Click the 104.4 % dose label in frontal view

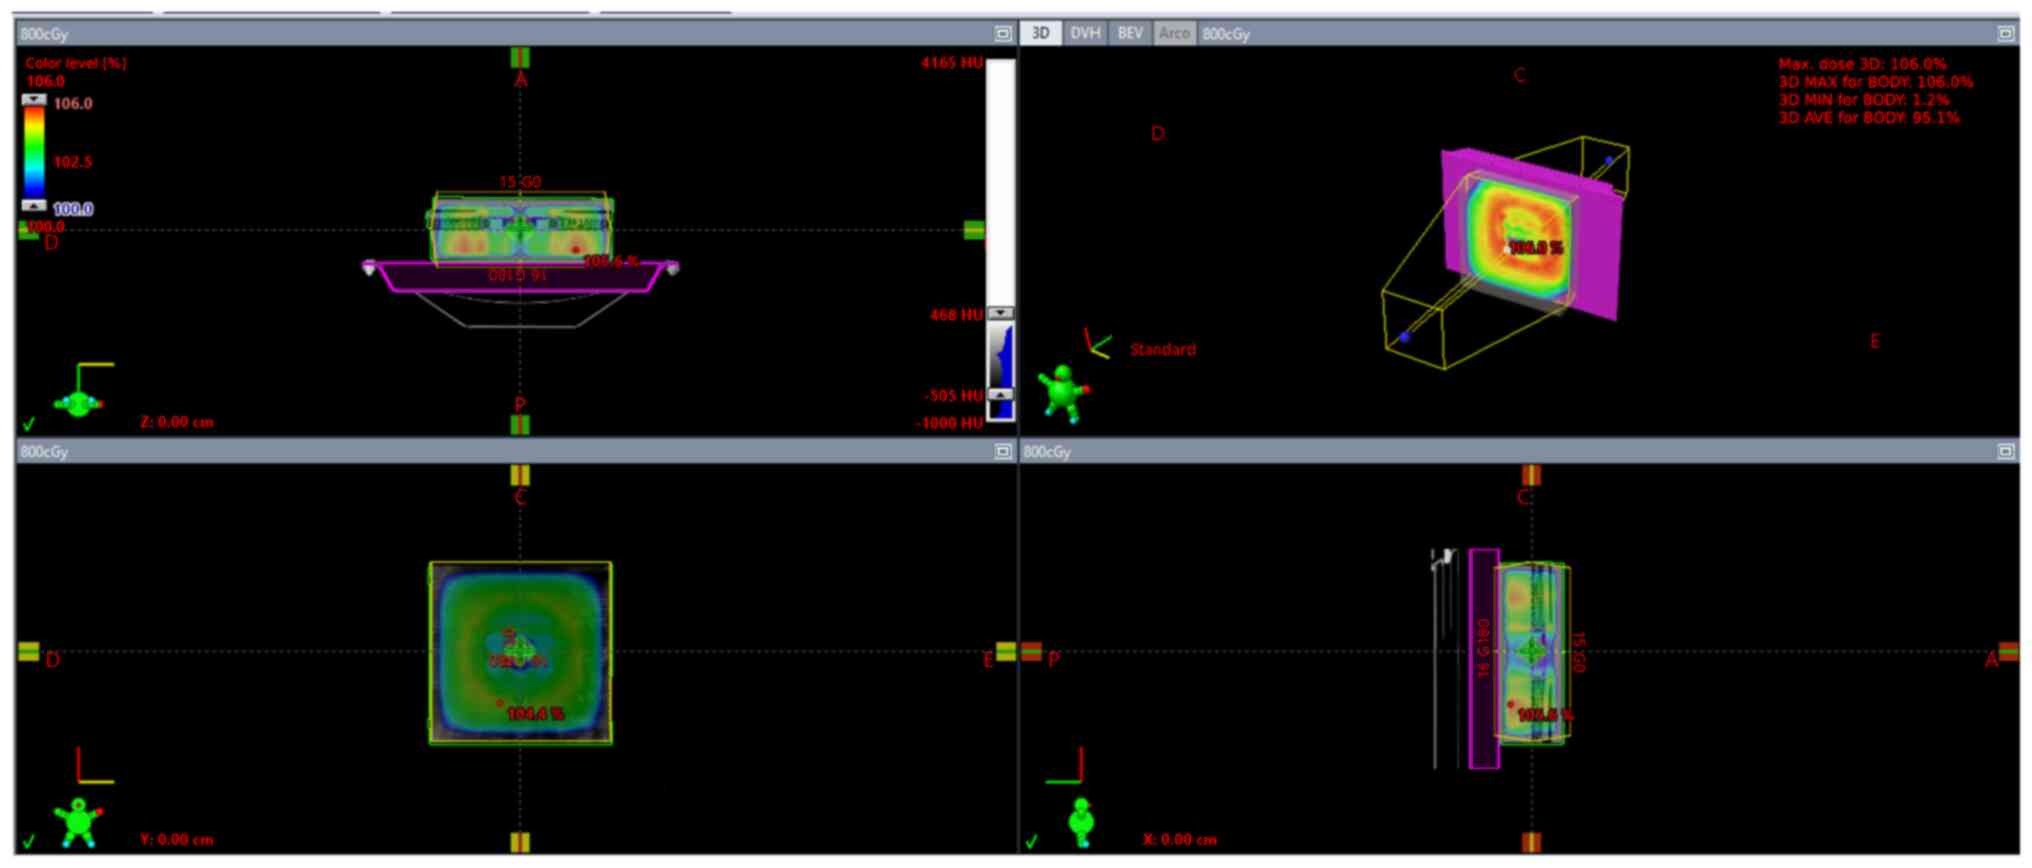coord(536,713)
